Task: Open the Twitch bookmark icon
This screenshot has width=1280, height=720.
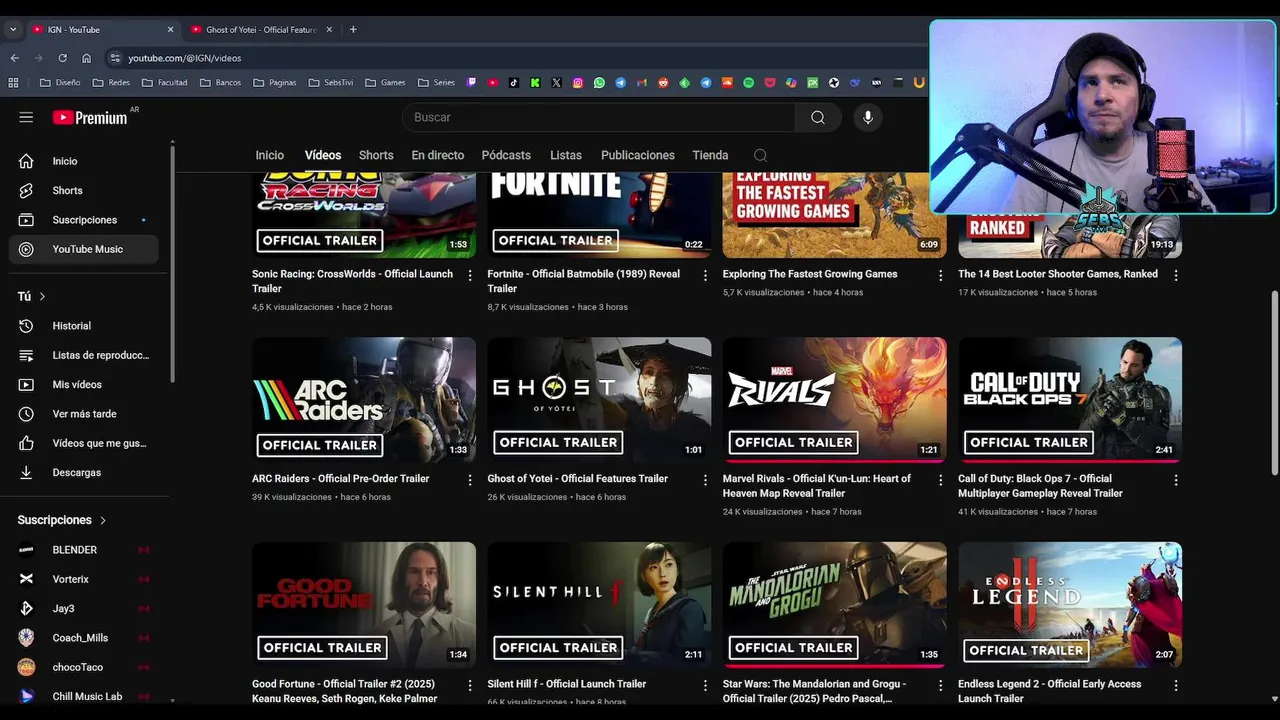Action: point(472,83)
